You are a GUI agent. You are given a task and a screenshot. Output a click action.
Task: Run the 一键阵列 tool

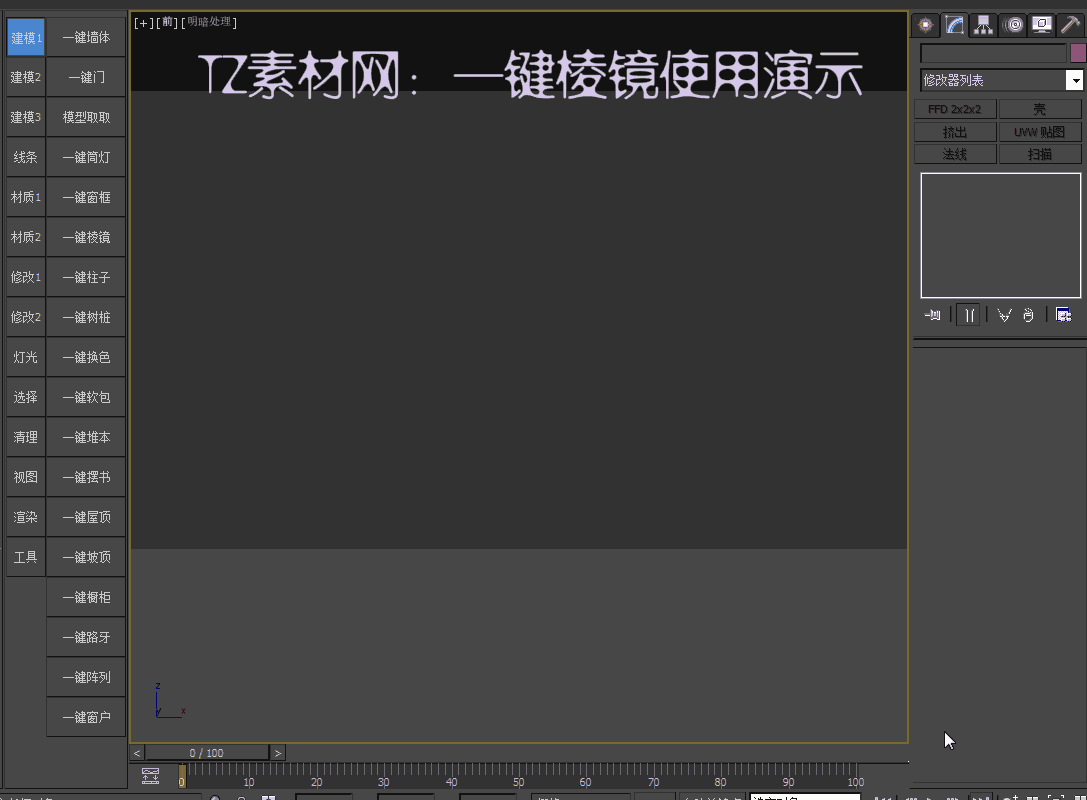pos(86,677)
